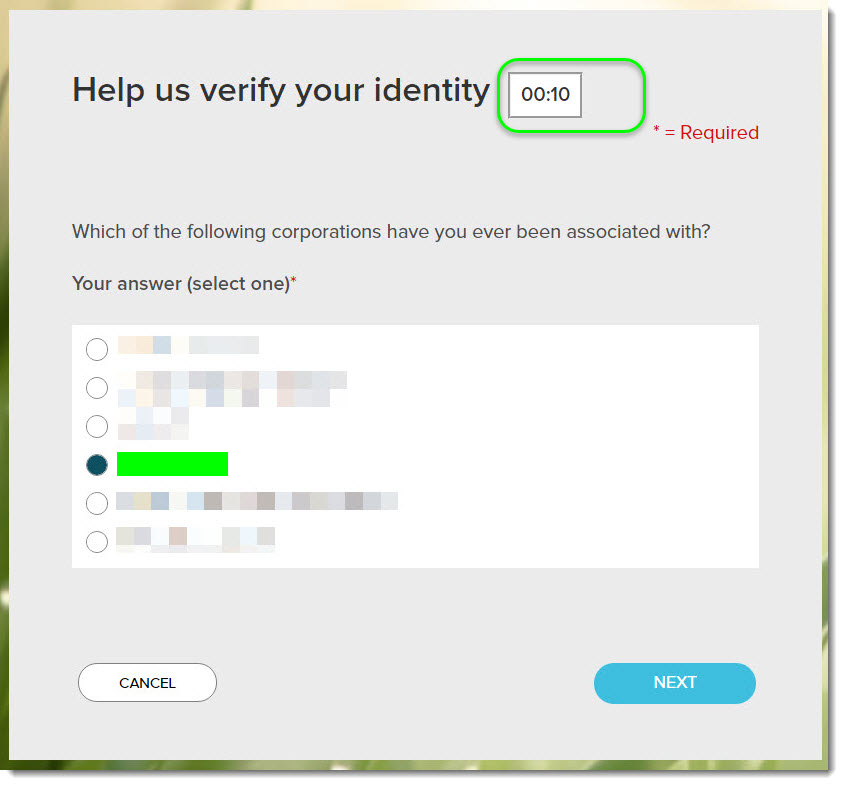843x785 pixels.
Task: Click the third blurred answer text
Action: pos(153,424)
